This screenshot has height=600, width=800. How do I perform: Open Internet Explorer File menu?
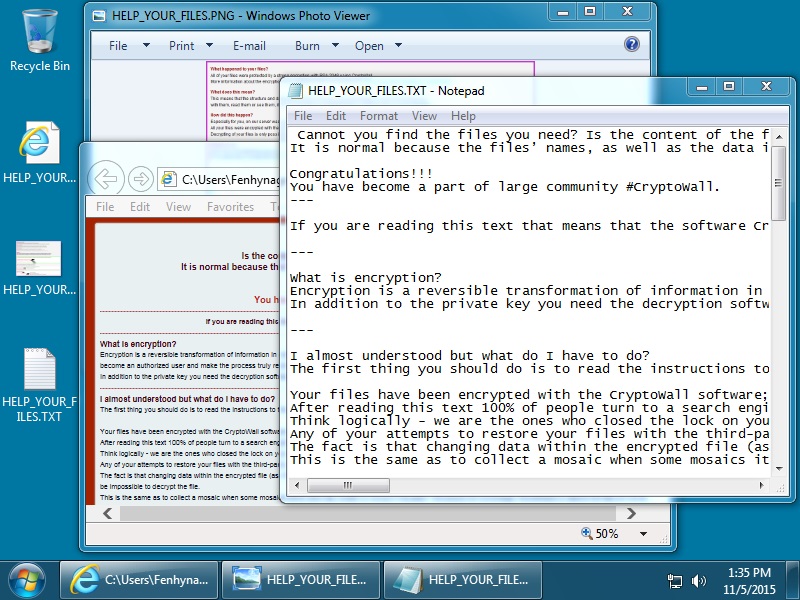(x=105, y=207)
